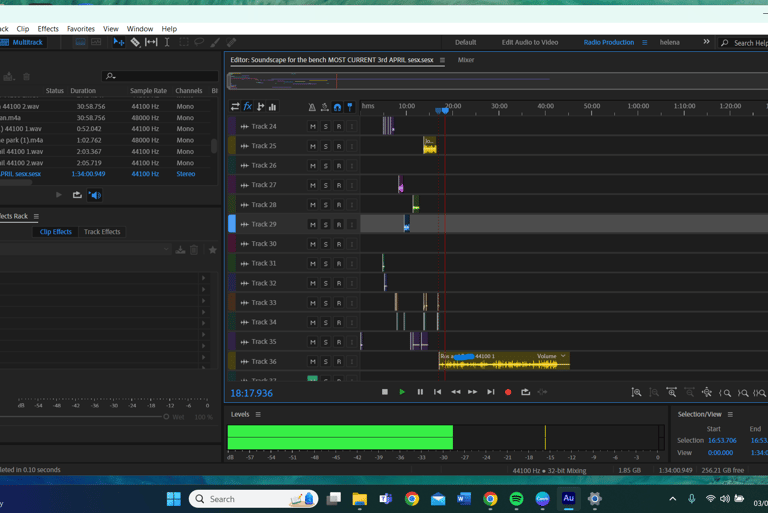Start playback with the green Play button

coord(402,392)
